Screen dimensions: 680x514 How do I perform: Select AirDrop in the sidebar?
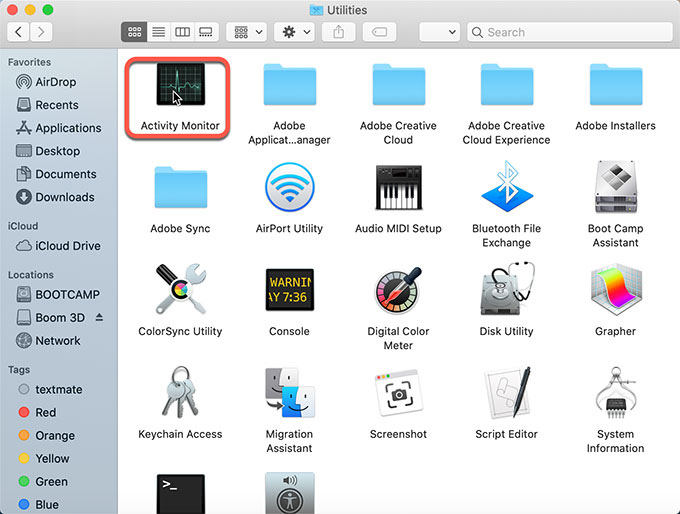[x=56, y=82]
